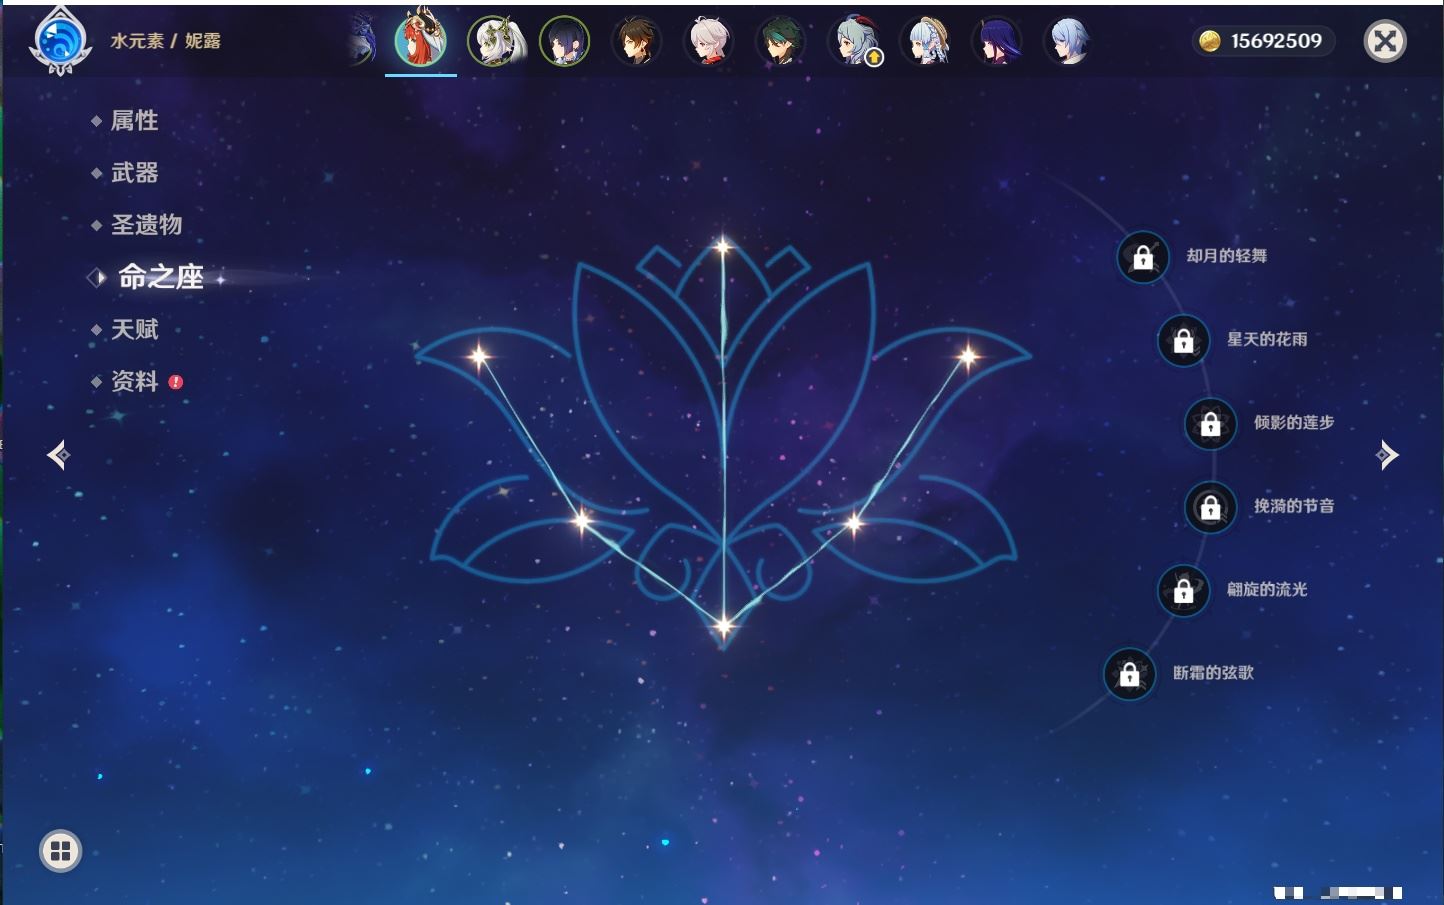The image size is (1444, 905).
Task: Click the 倾影的莲步 label
Action: pos(1294,422)
